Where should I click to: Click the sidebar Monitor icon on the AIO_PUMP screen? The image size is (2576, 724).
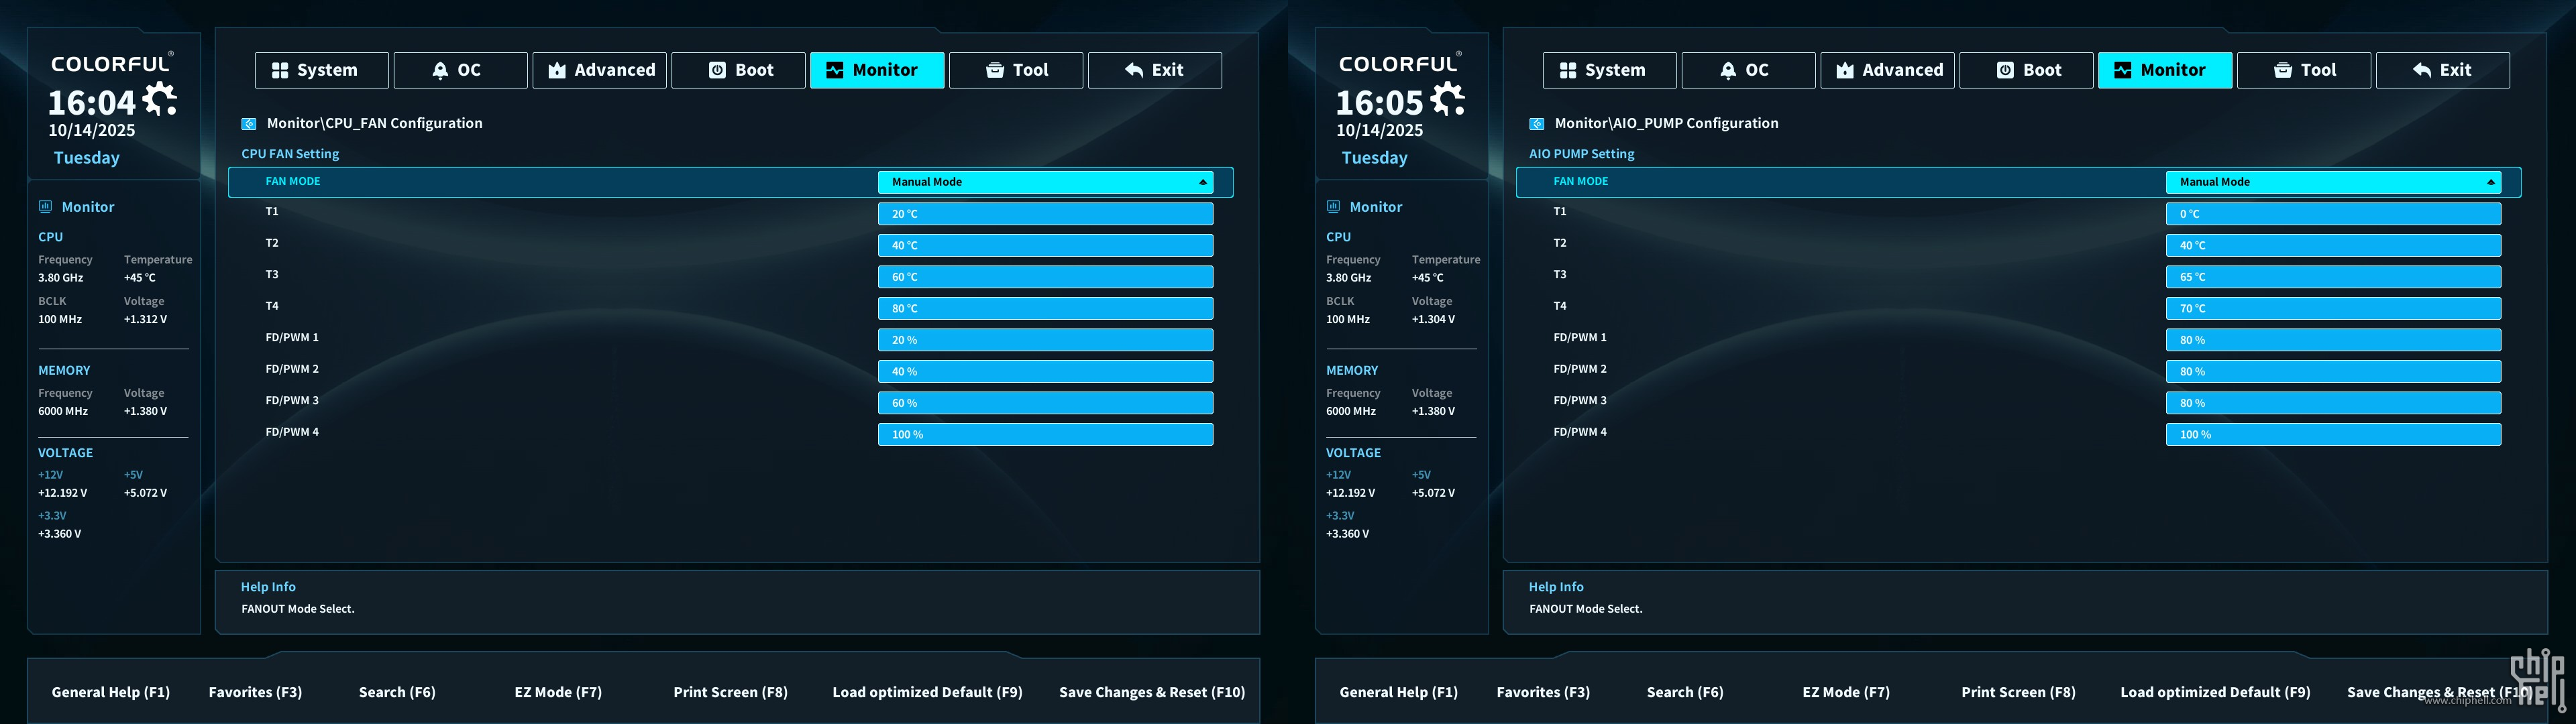click(1333, 207)
